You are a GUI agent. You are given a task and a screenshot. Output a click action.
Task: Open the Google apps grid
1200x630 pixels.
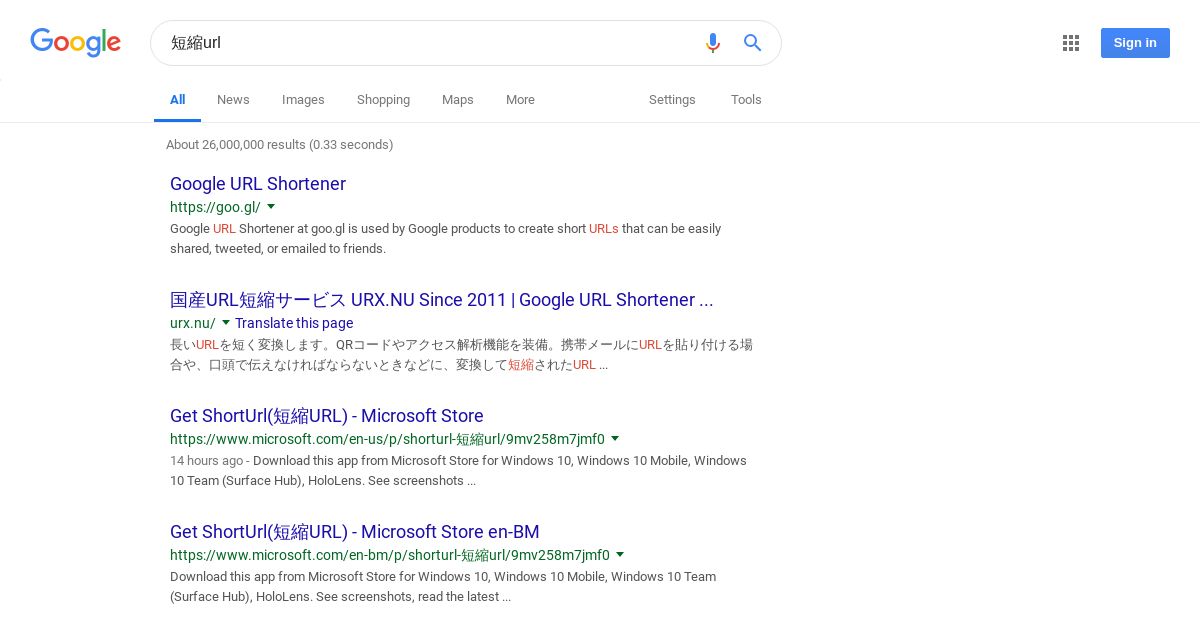pyautogui.click(x=1071, y=43)
